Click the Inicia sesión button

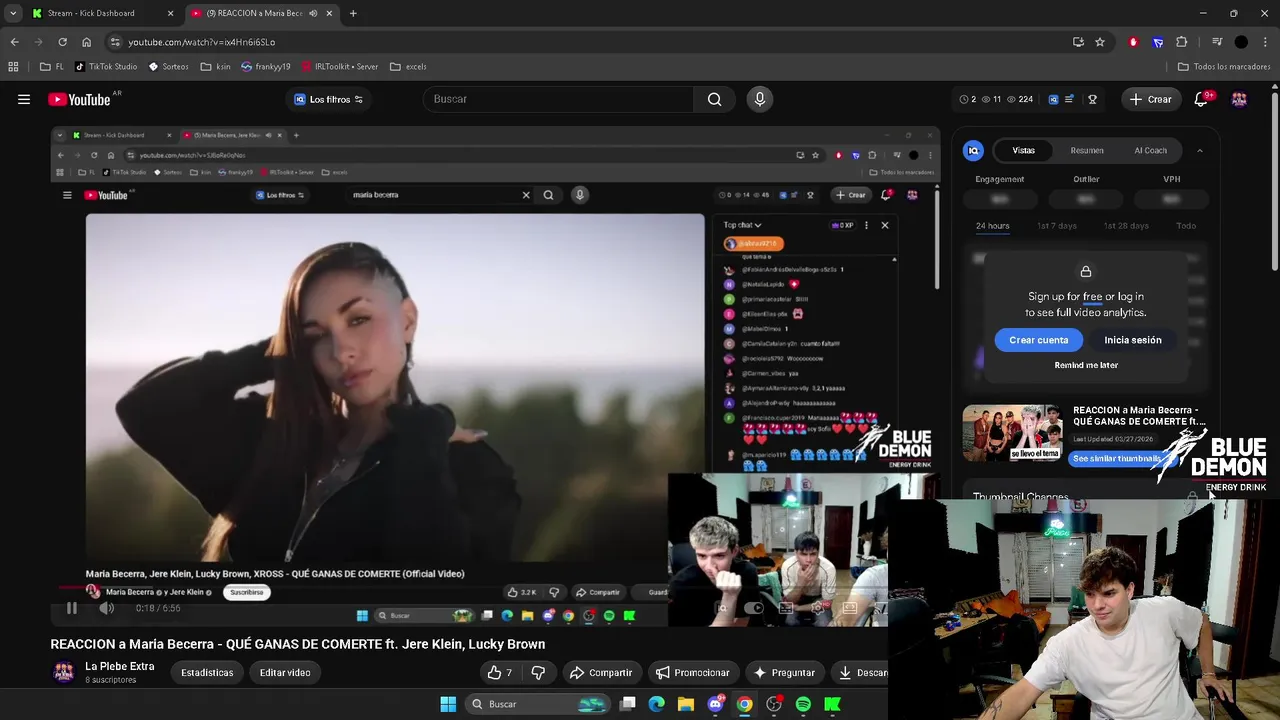1133,340
